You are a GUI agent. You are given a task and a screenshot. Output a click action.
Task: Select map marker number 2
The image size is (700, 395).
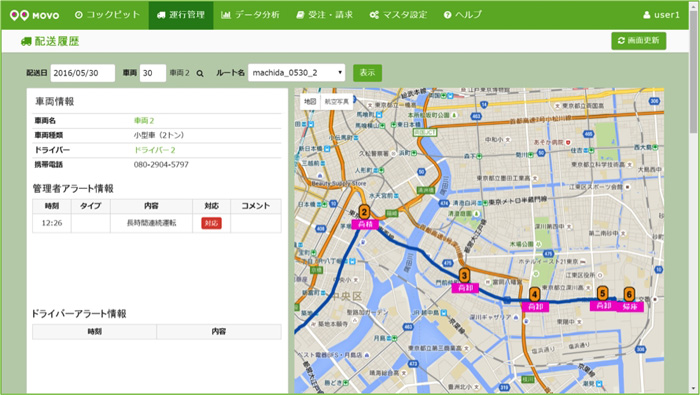(x=364, y=212)
